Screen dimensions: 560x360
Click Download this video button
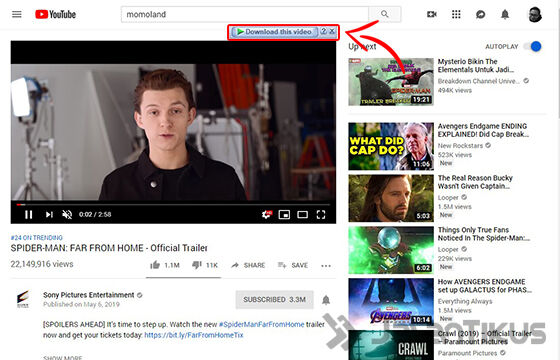pyautogui.click(x=274, y=32)
